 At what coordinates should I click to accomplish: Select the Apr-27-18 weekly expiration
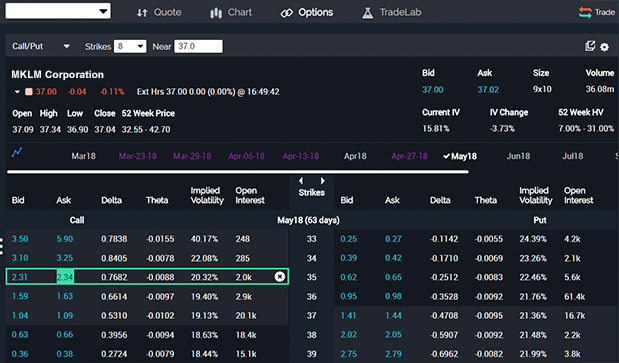(x=409, y=156)
